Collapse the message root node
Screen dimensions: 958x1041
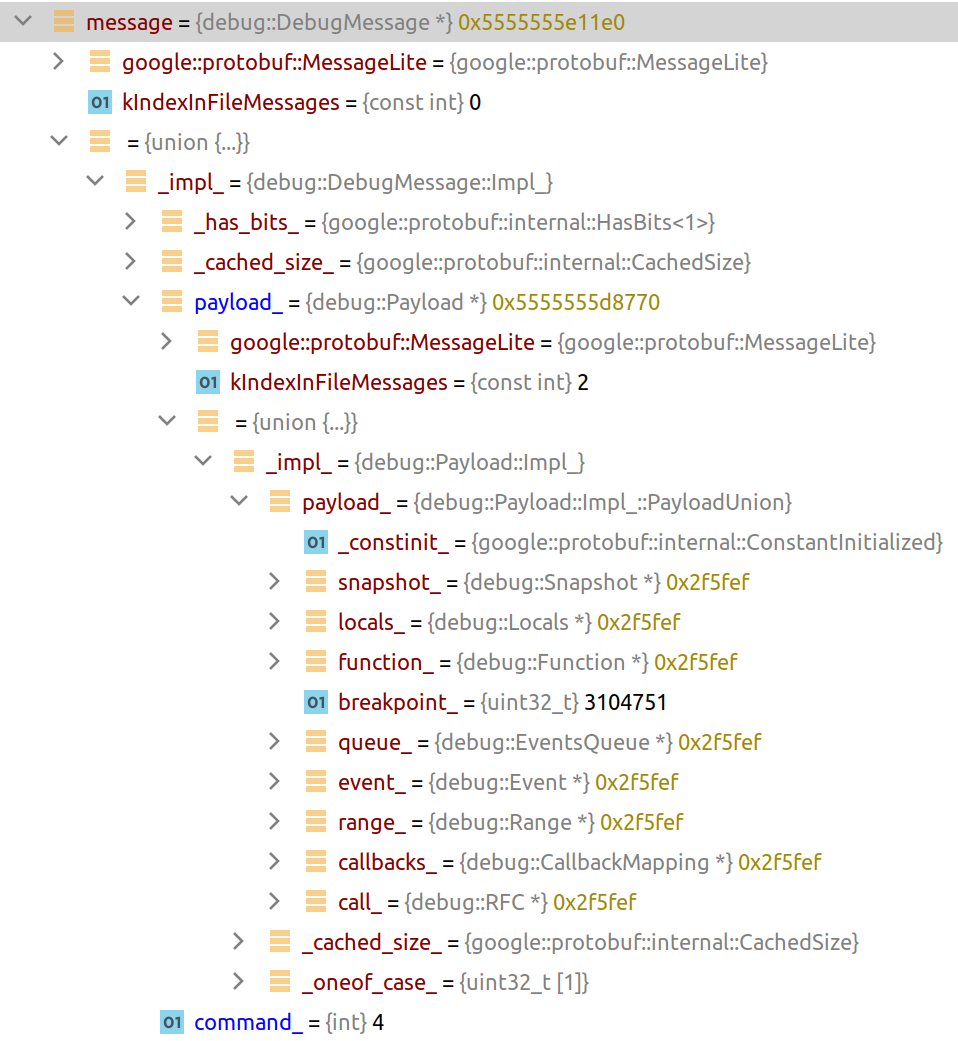click(22, 22)
